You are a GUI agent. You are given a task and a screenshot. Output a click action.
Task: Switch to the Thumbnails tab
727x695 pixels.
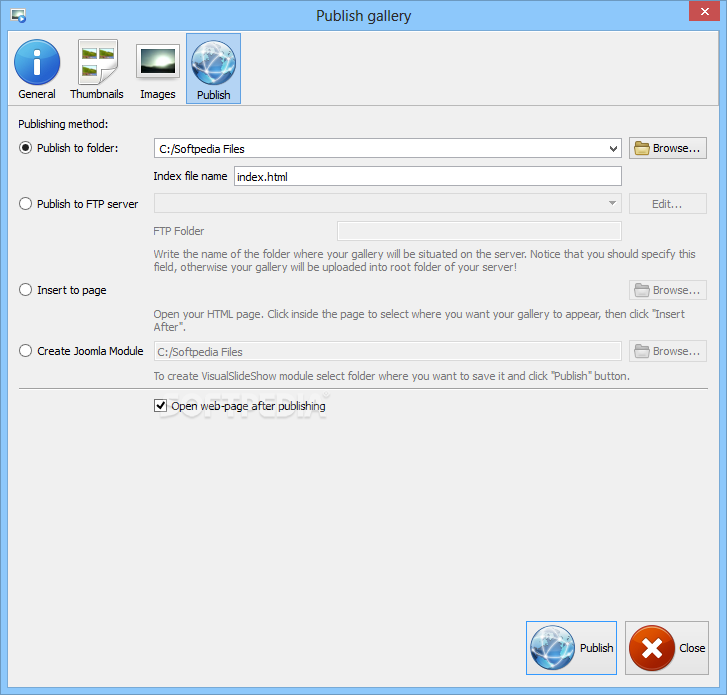tap(97, 70)
